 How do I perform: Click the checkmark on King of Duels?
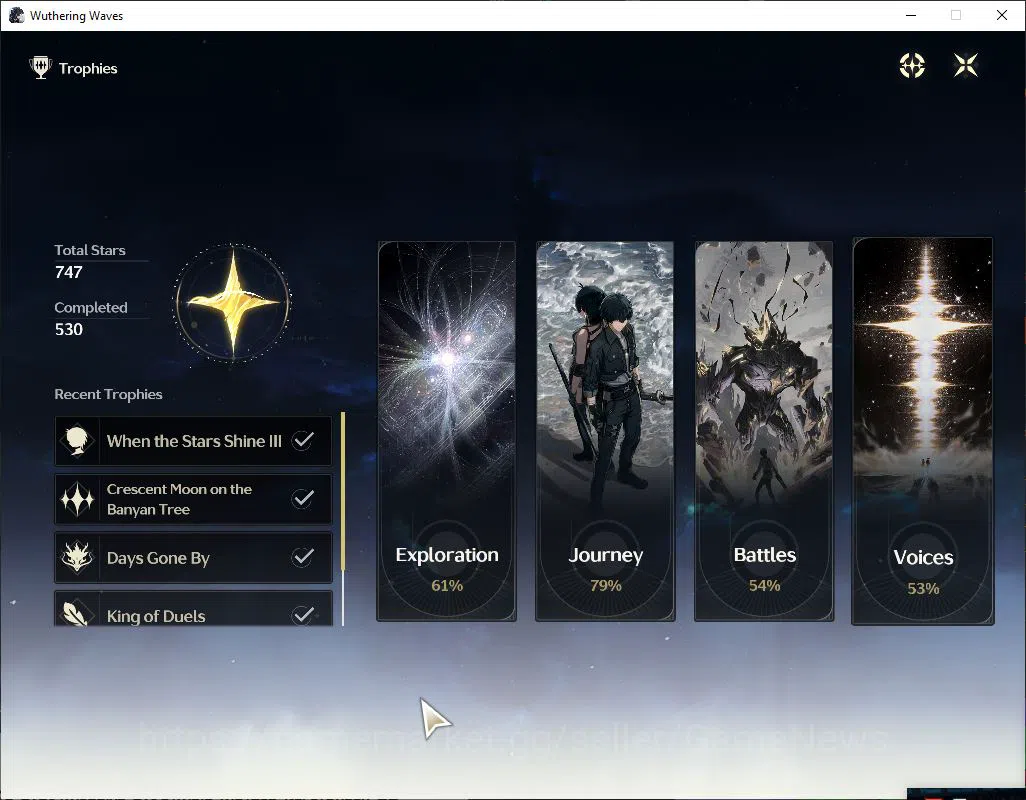click(302, 614)
